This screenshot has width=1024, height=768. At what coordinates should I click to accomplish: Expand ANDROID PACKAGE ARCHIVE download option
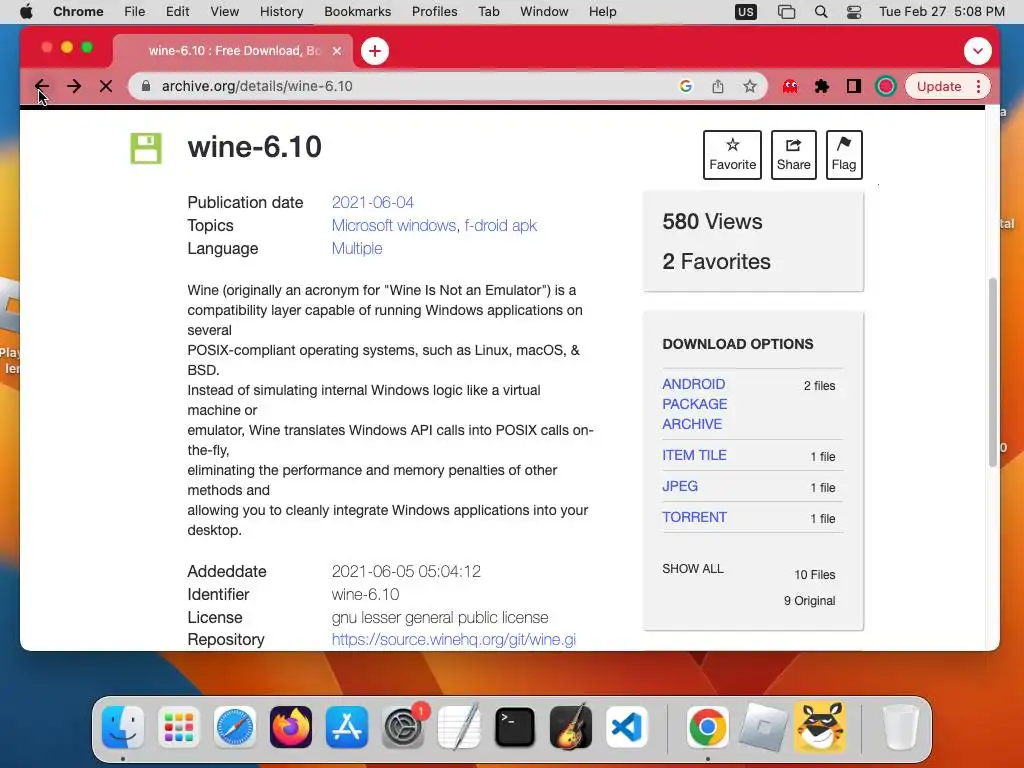[695, 404]
